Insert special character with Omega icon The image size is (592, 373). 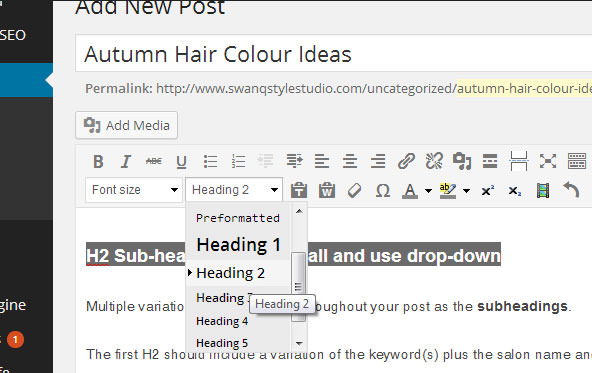pyautogui.click(x=382, y=191)
